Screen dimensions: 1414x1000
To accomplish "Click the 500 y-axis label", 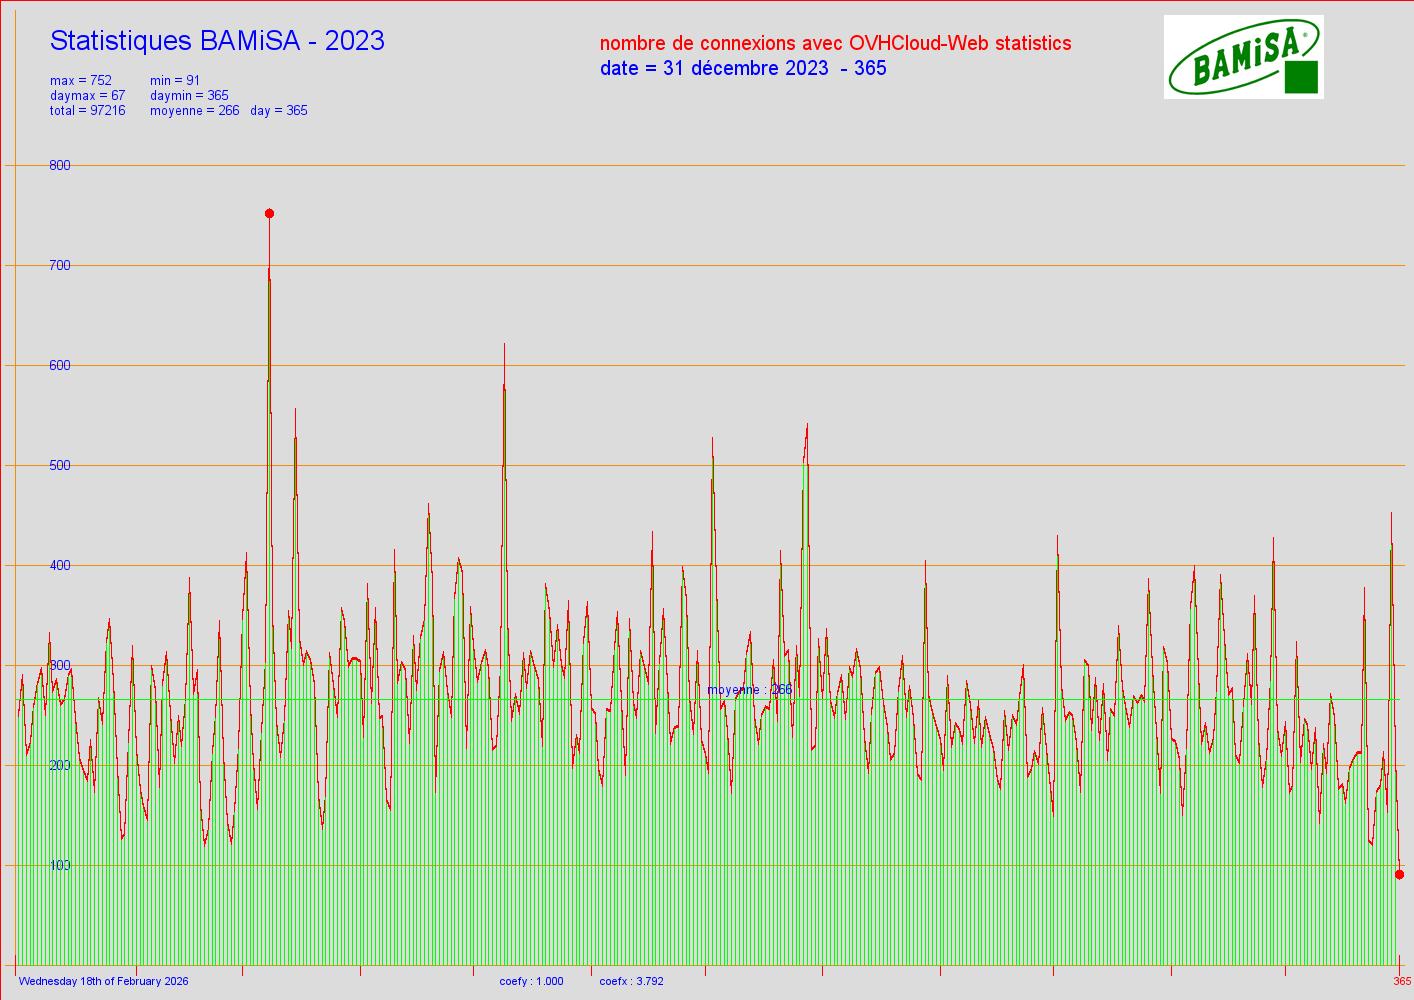I will [x=60, y=466].
